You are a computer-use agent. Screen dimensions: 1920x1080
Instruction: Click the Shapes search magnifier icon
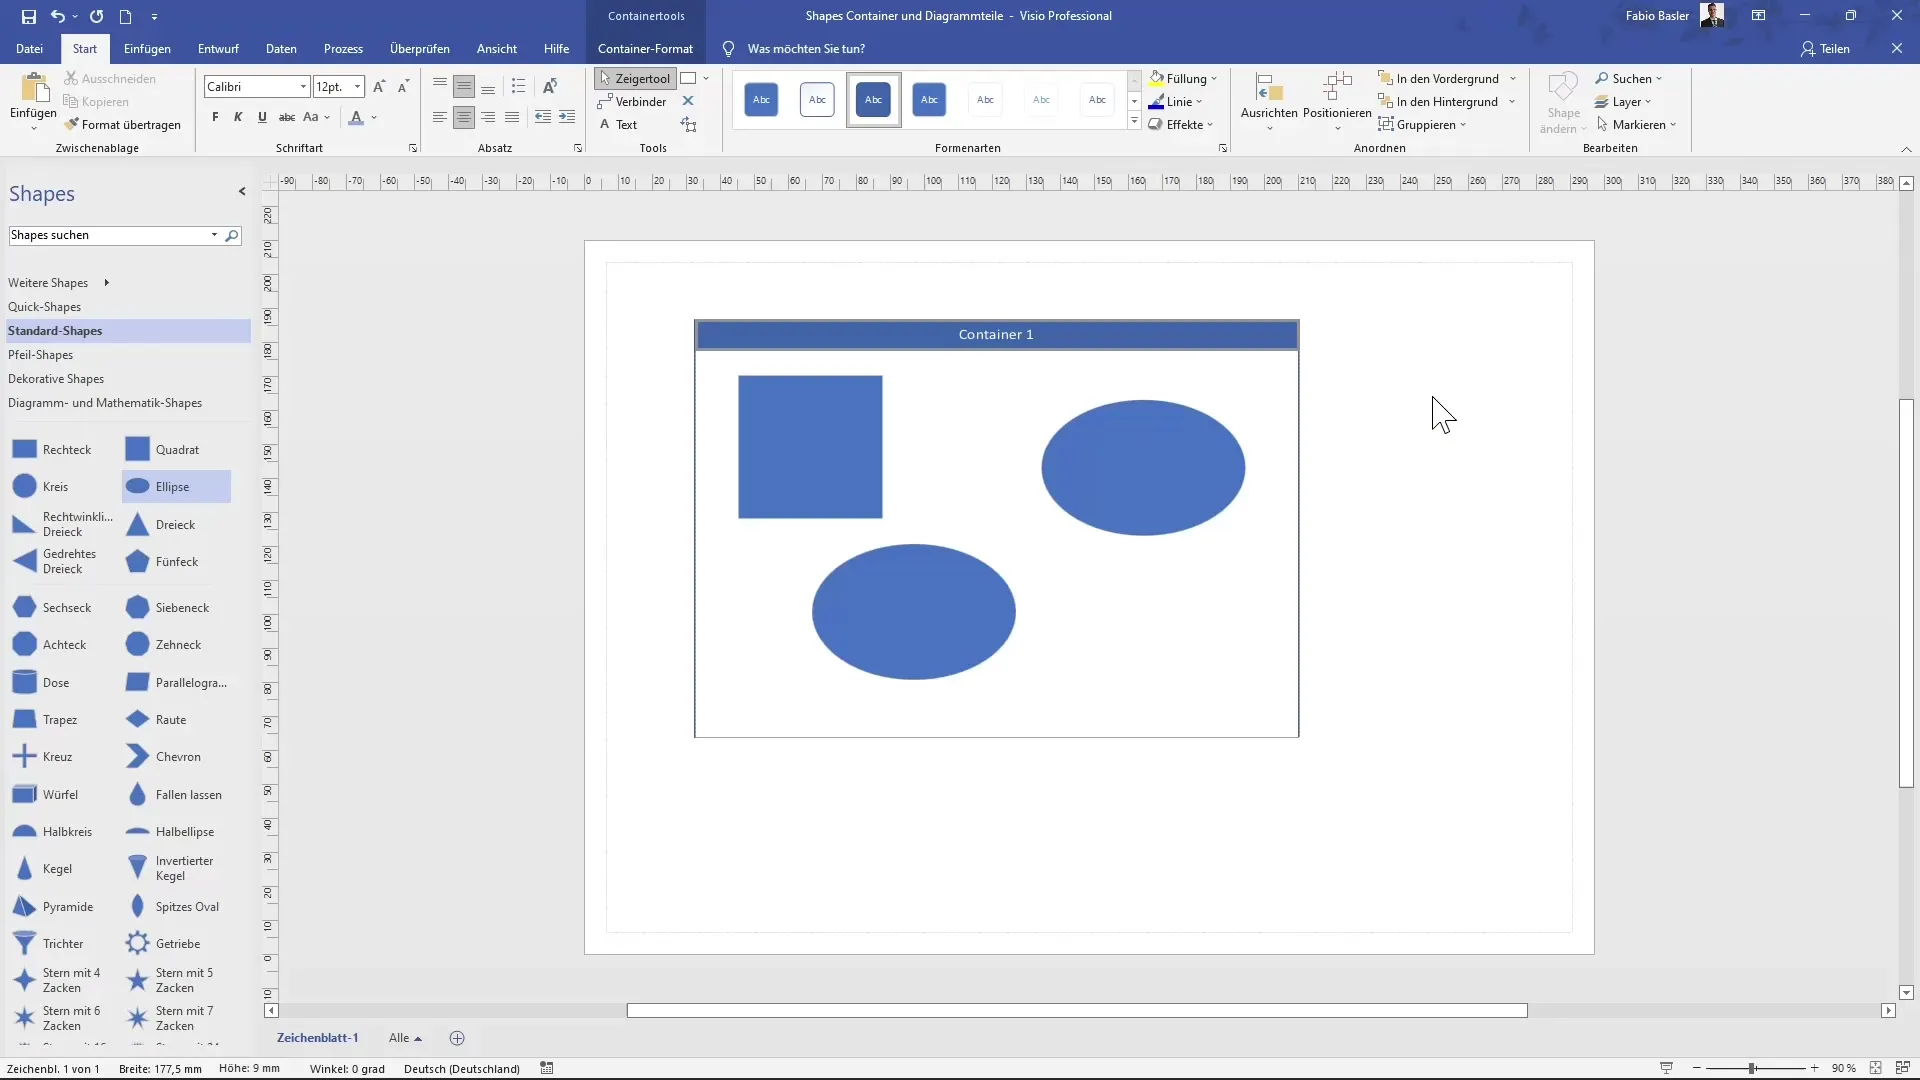click(232, 235)
